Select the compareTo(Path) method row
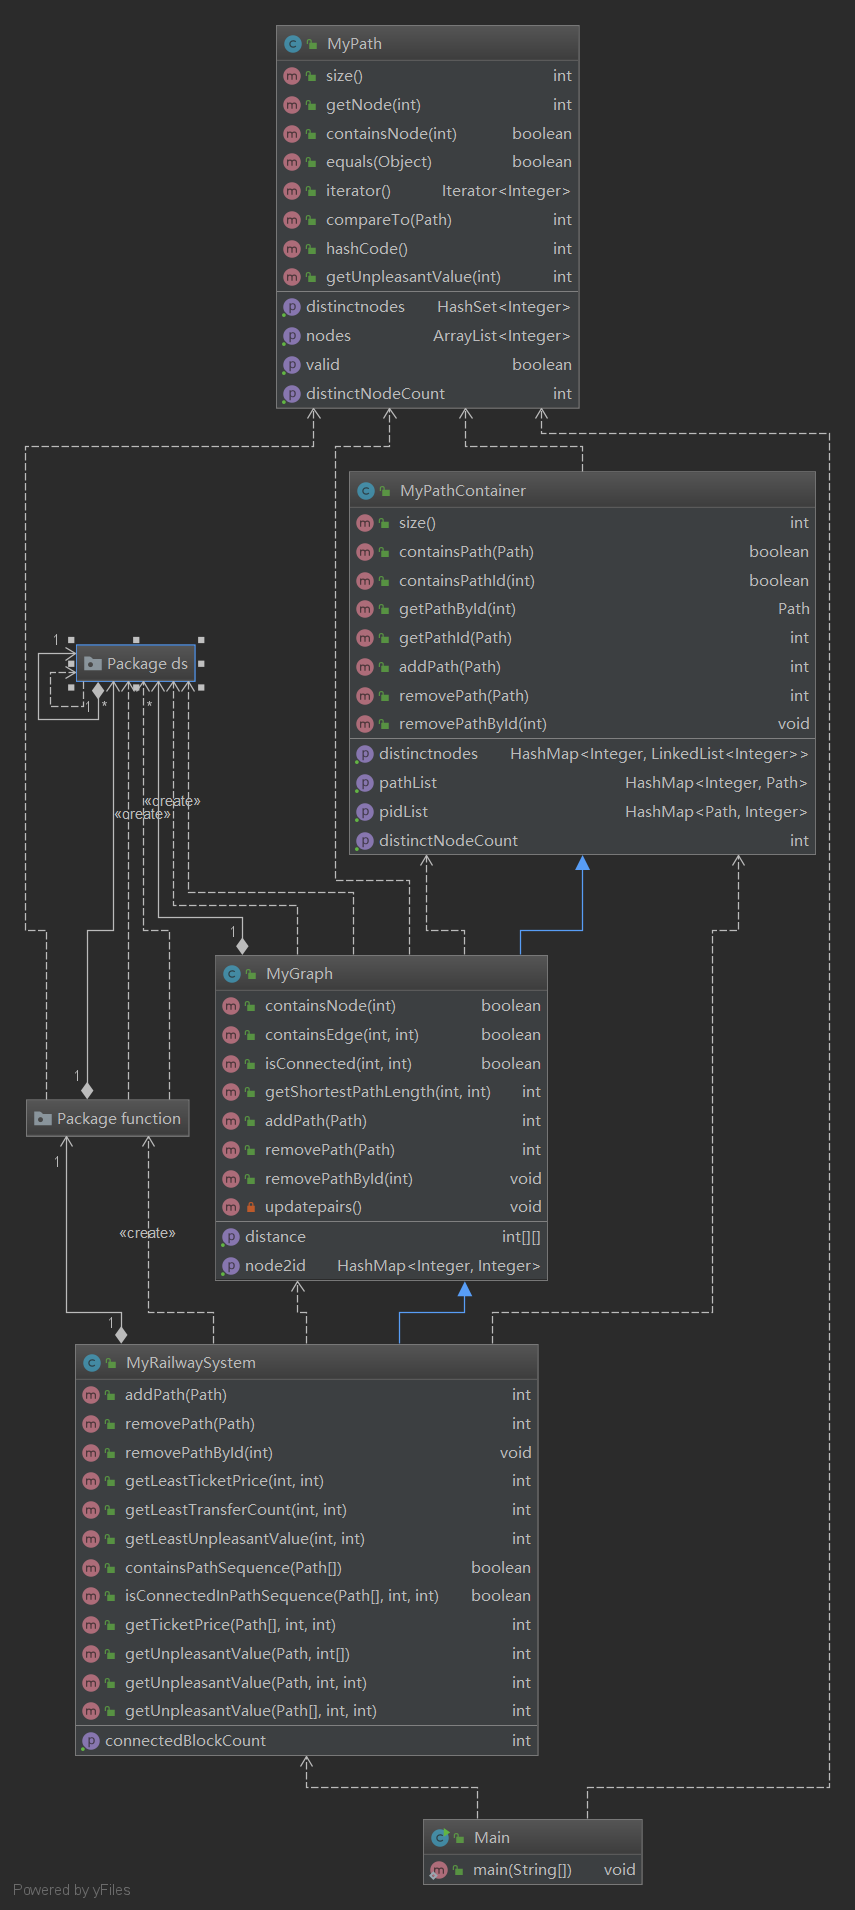 click(428, 220)
